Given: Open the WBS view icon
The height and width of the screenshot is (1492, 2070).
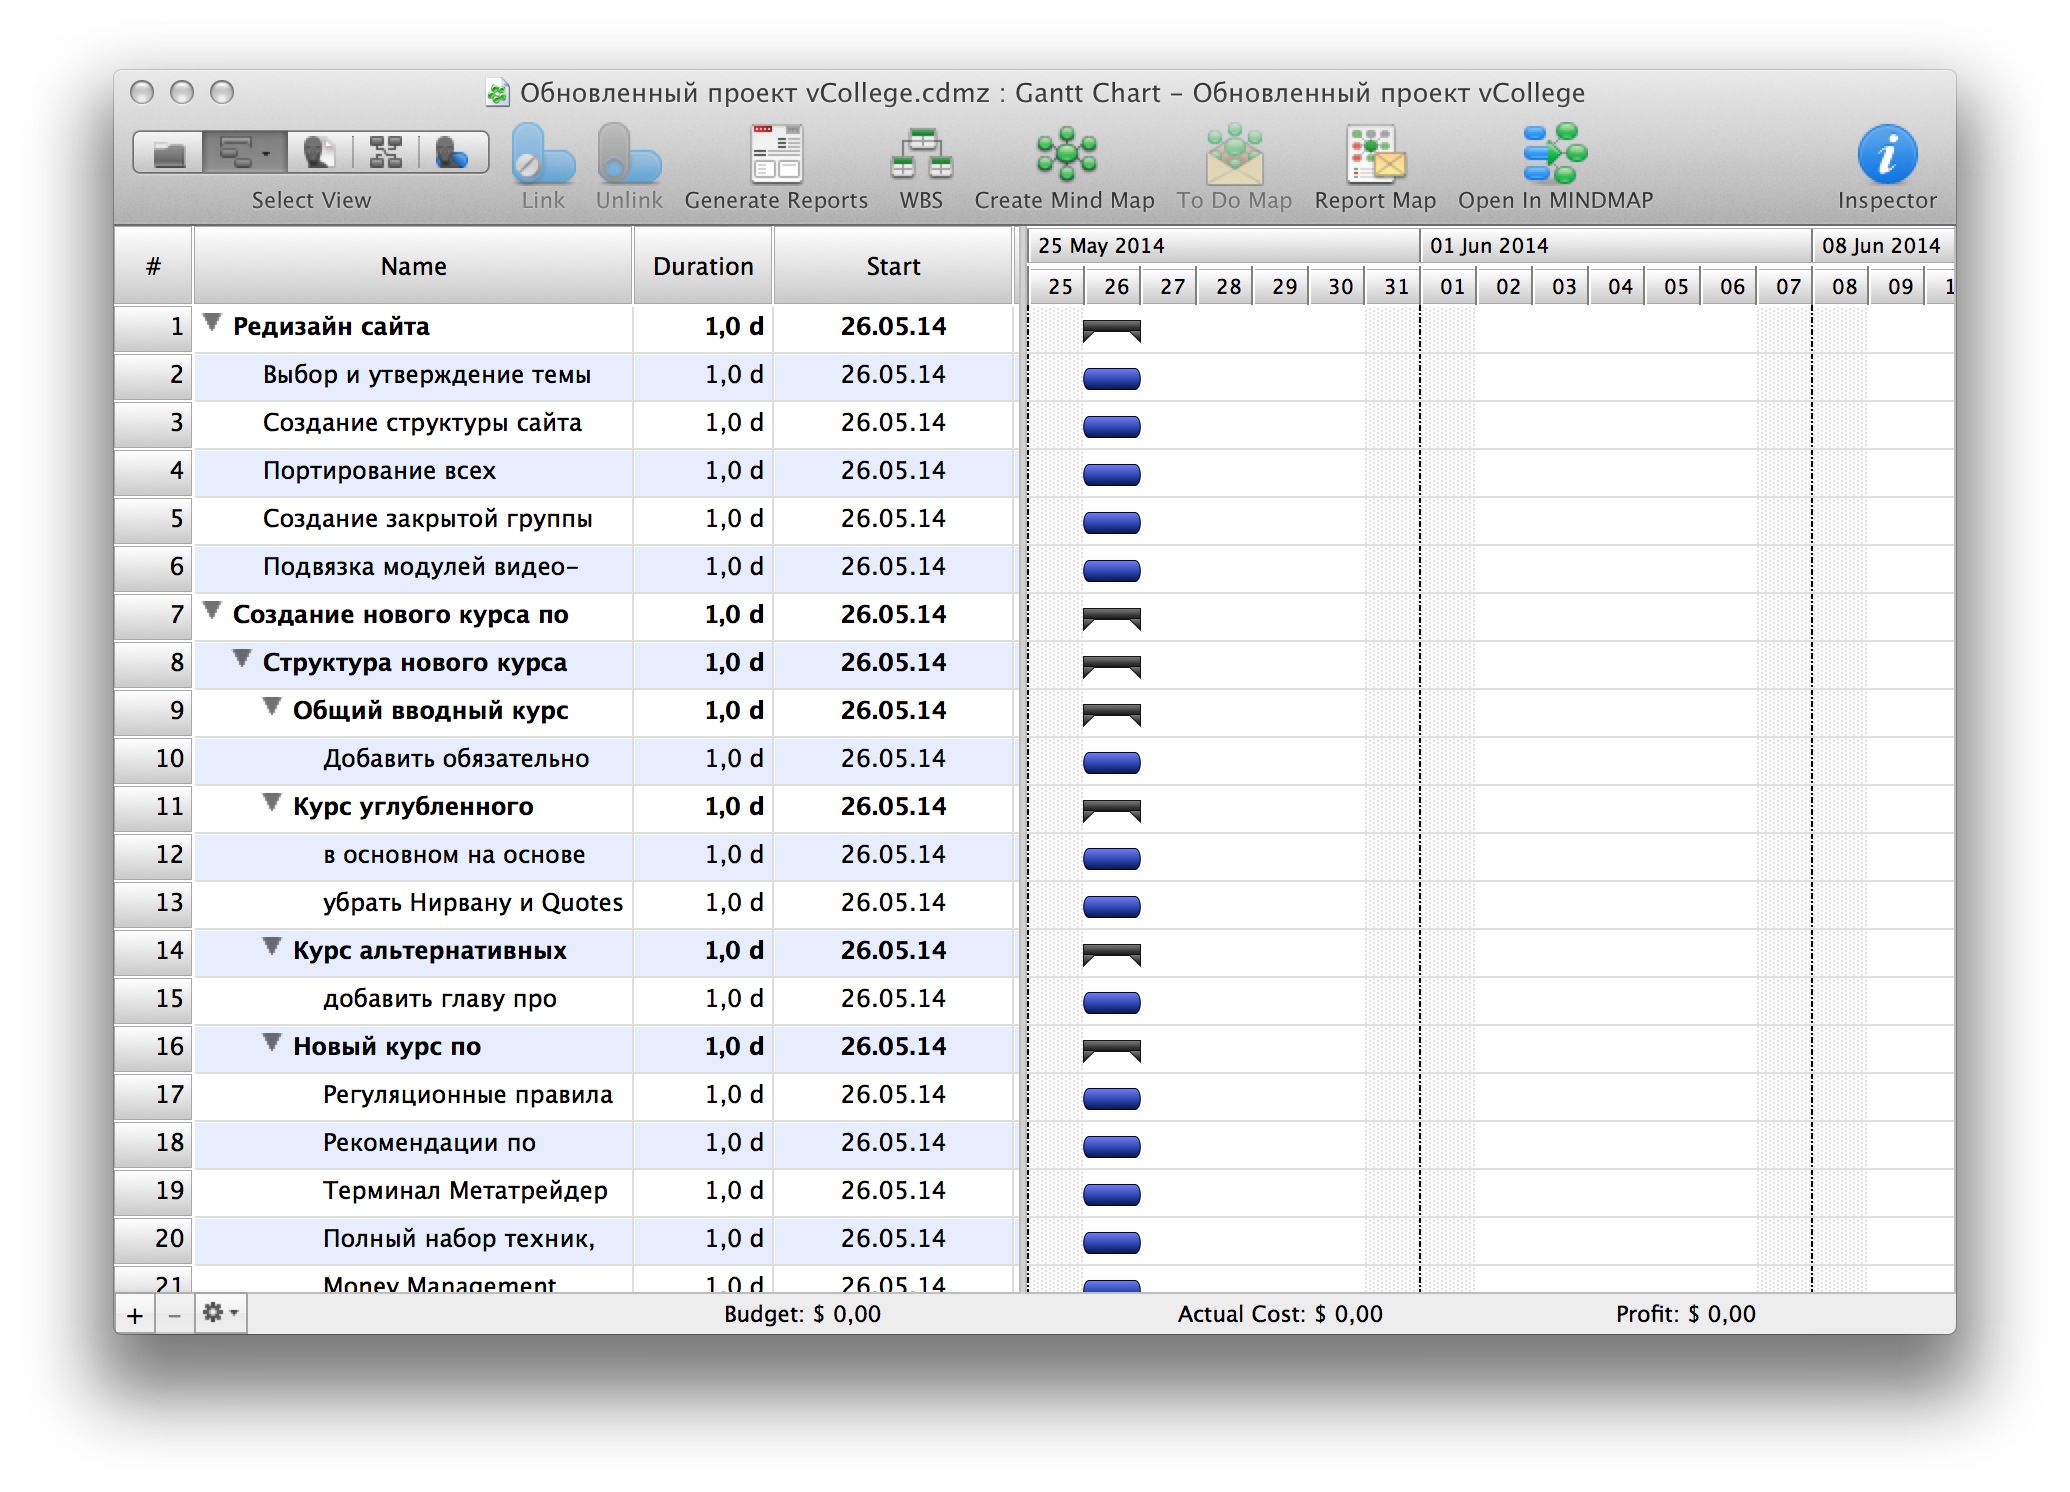Looking at the screenshot, I should [x=920, y=155].
